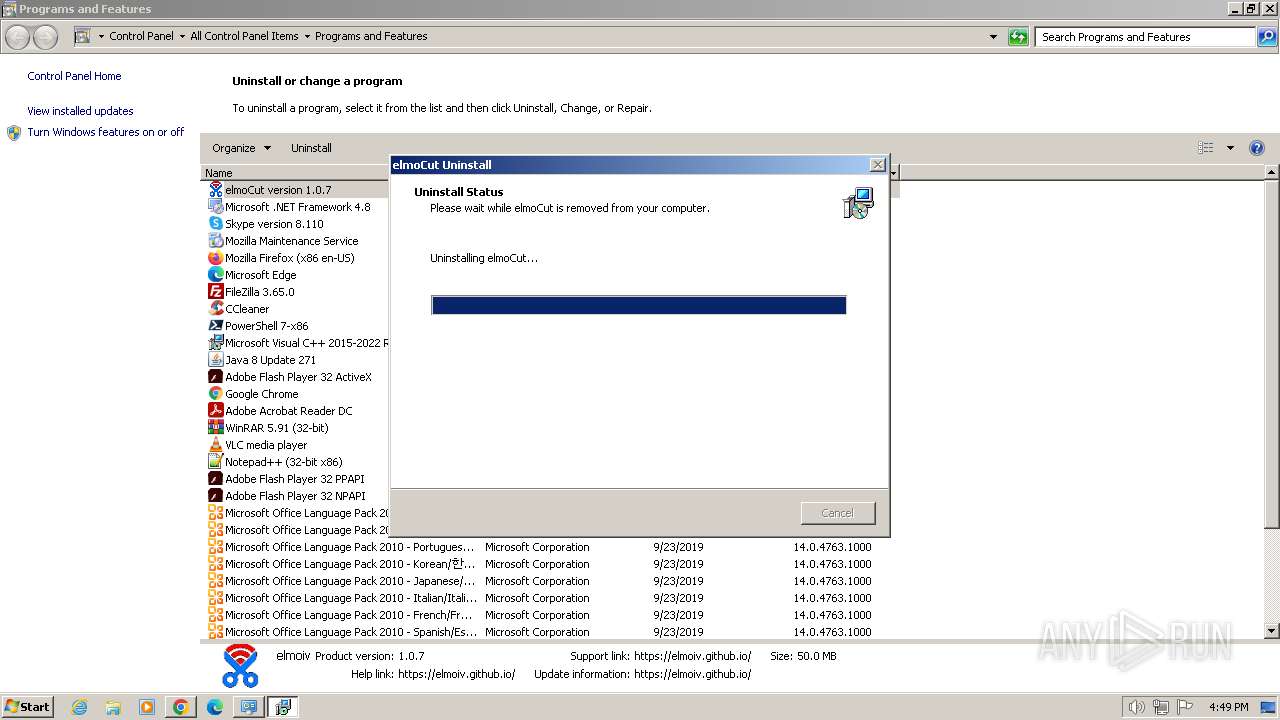Open Windows Explorer from taskbar
This screenshot has width=1280, height=720.
[113, 707]
